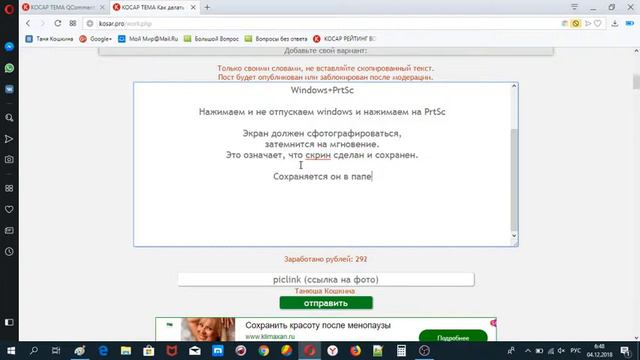Open a new tab with plus button
Viewport: 640px width, 360px height.
tap(207, 7)
